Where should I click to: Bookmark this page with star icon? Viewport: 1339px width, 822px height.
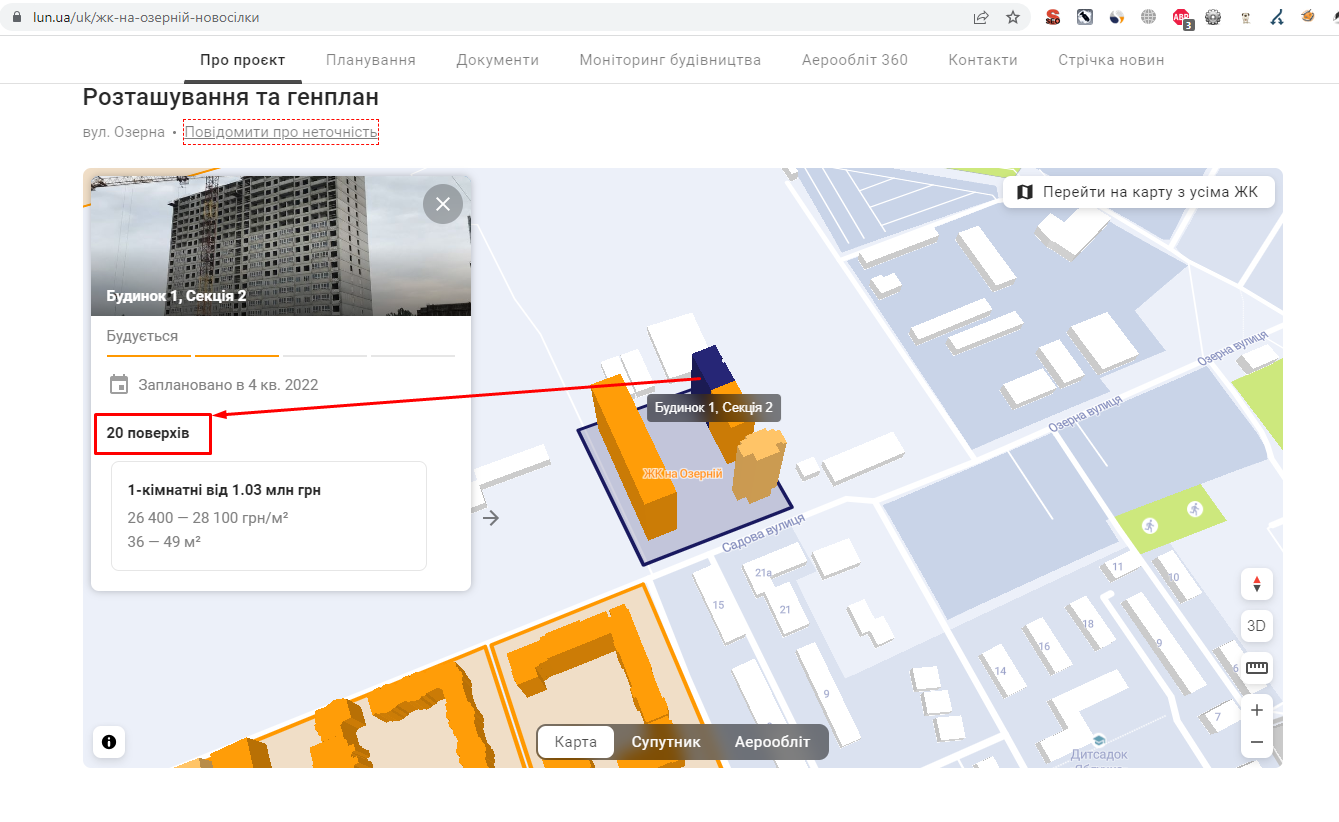click(x=1013, y=17)
